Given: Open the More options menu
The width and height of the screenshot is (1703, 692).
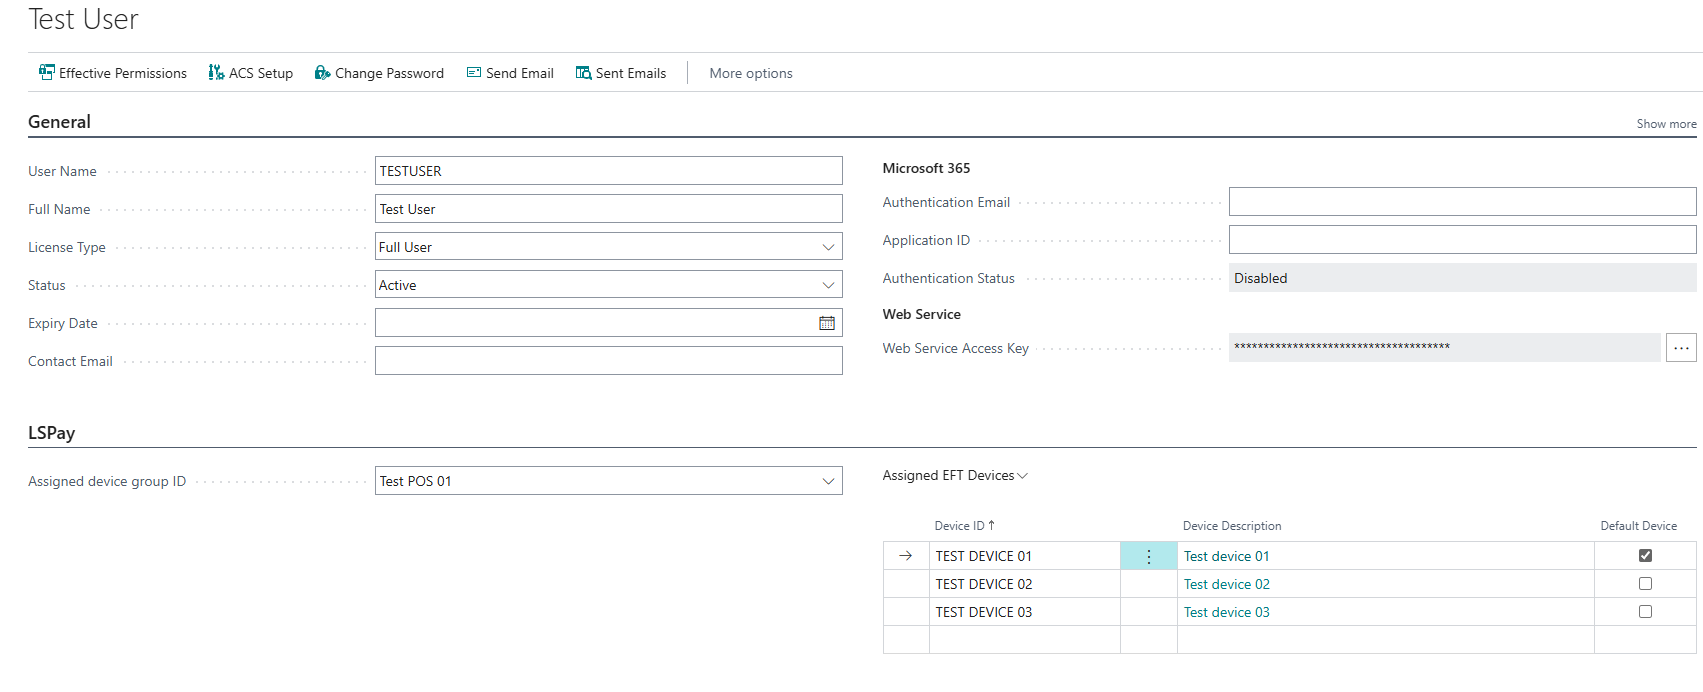Looking at the screenshot, I should [x=750, y=73].
